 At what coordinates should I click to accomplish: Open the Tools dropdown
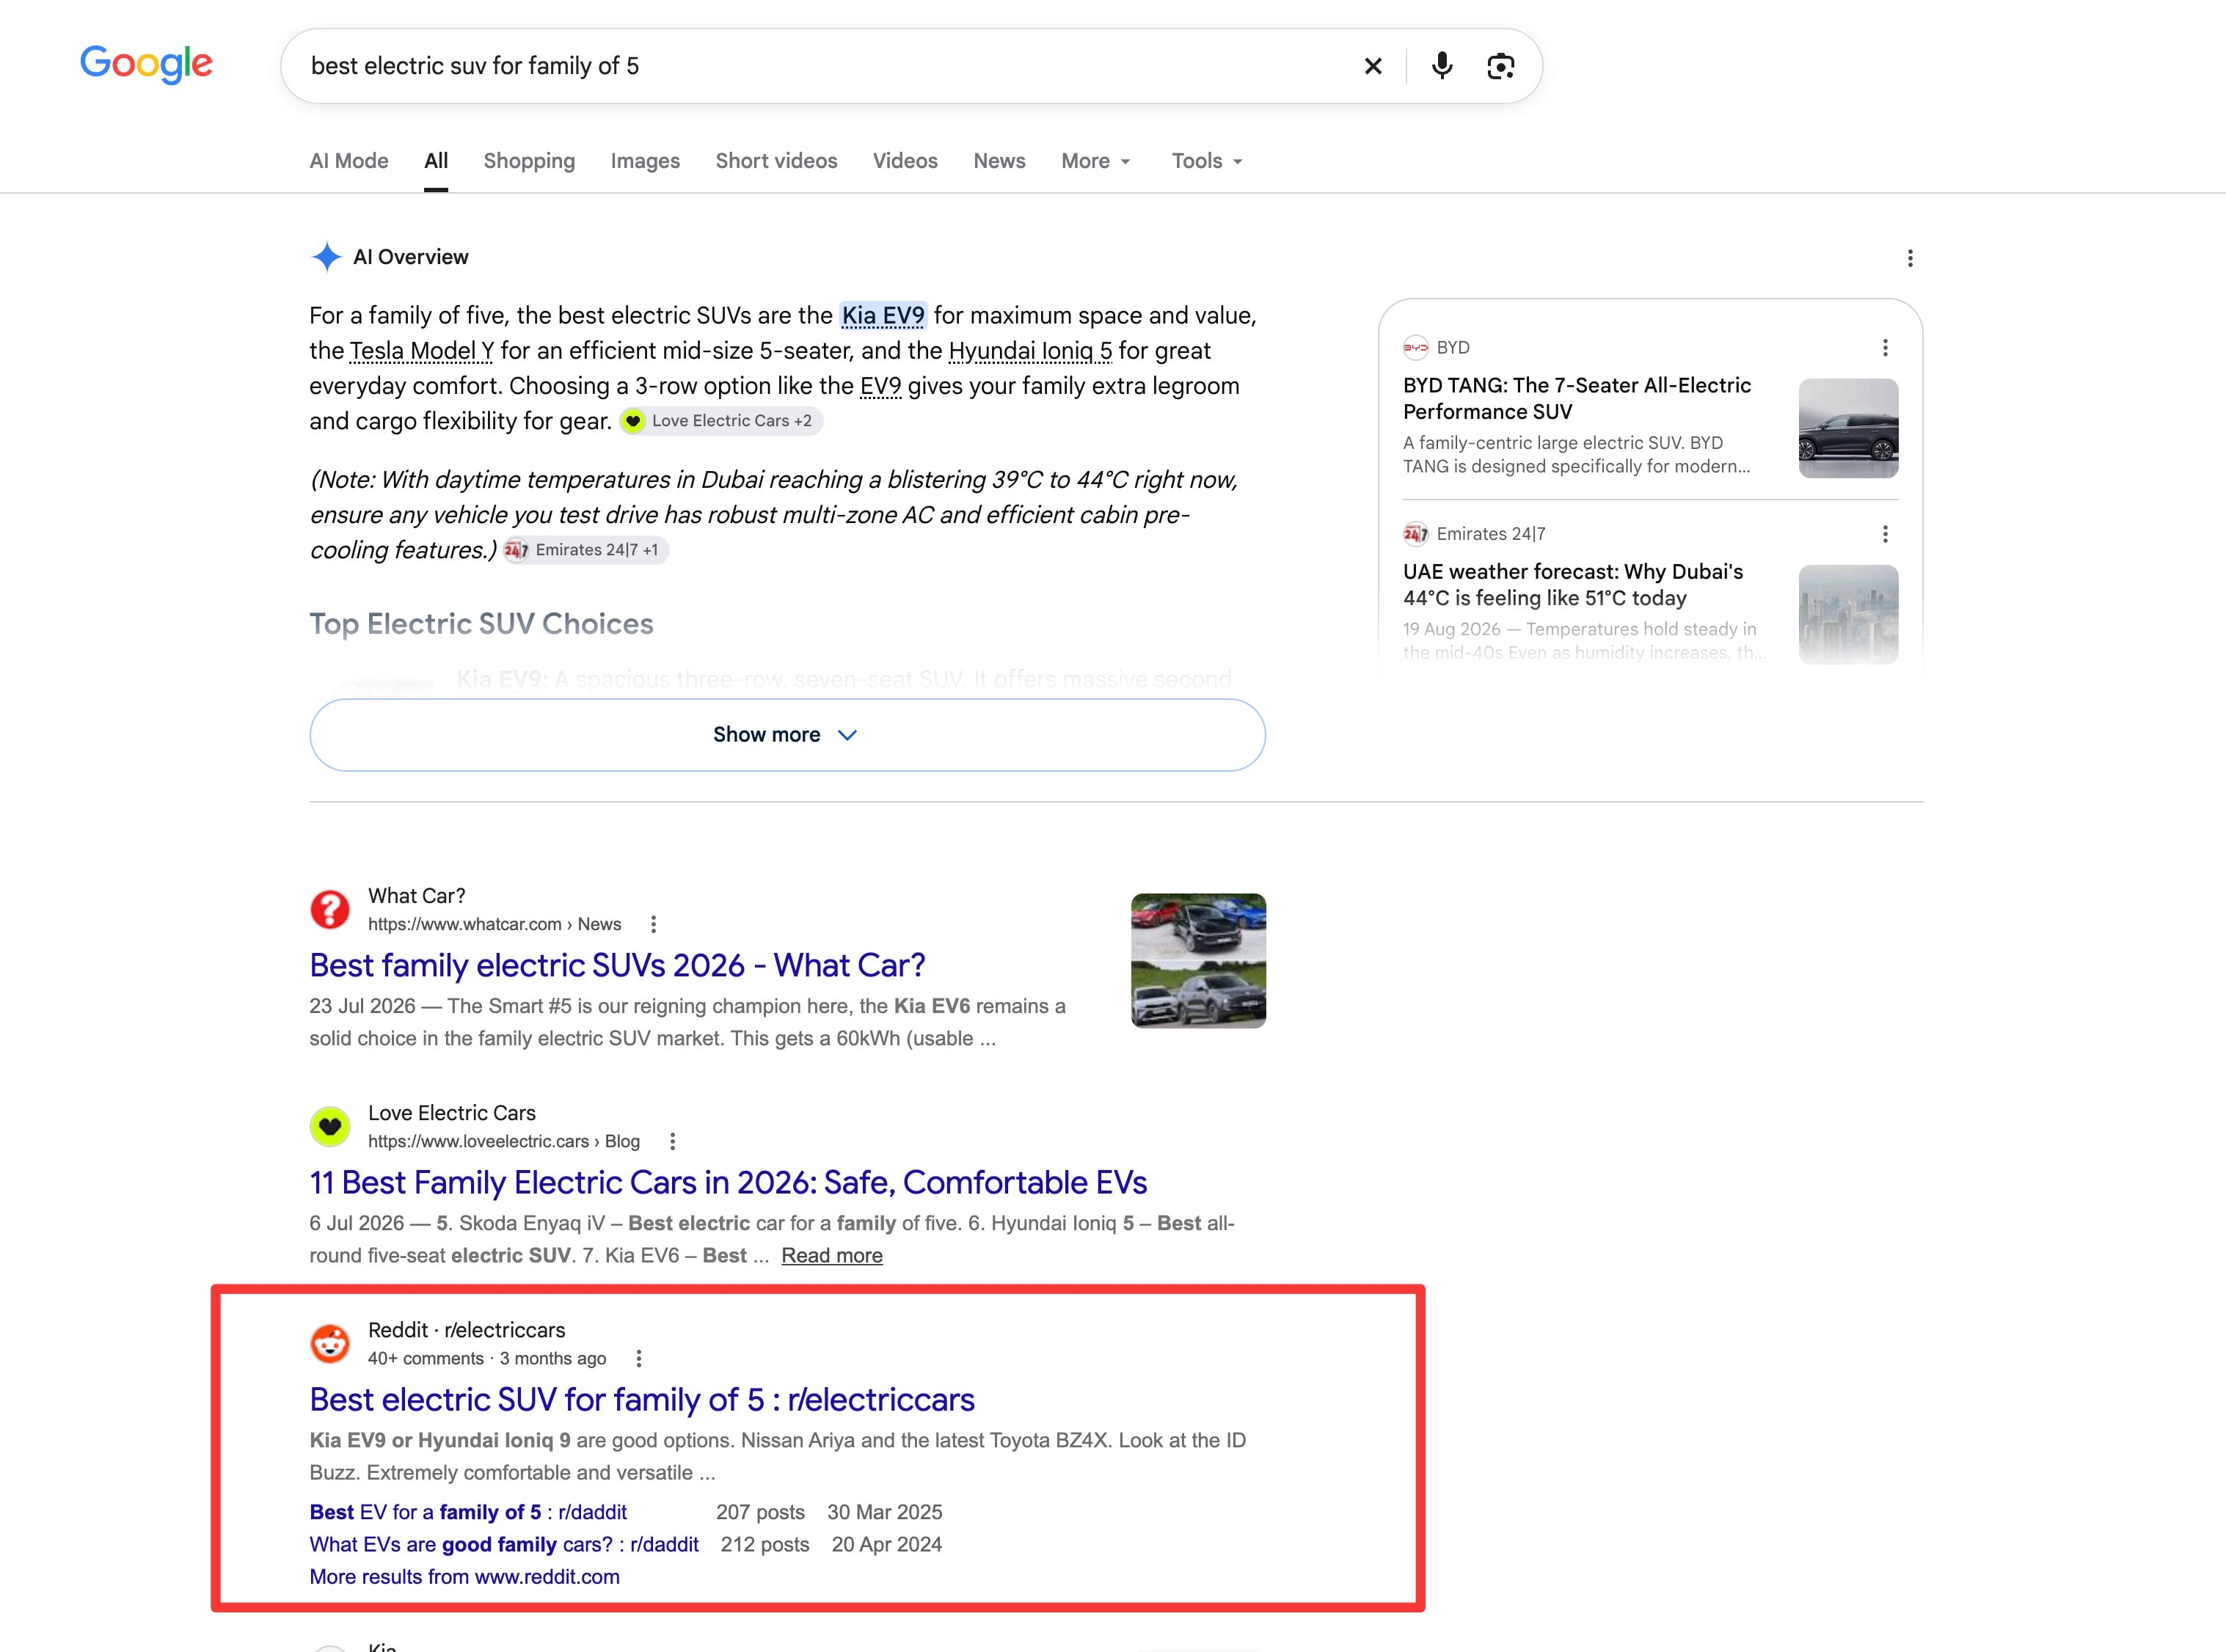point(1207,161)
